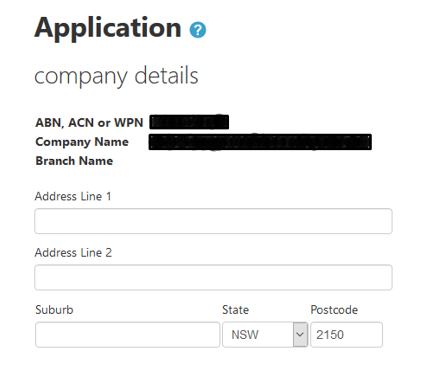Click the Company Name label
This screenshot has height=375, width=422.
pos(82,142)
